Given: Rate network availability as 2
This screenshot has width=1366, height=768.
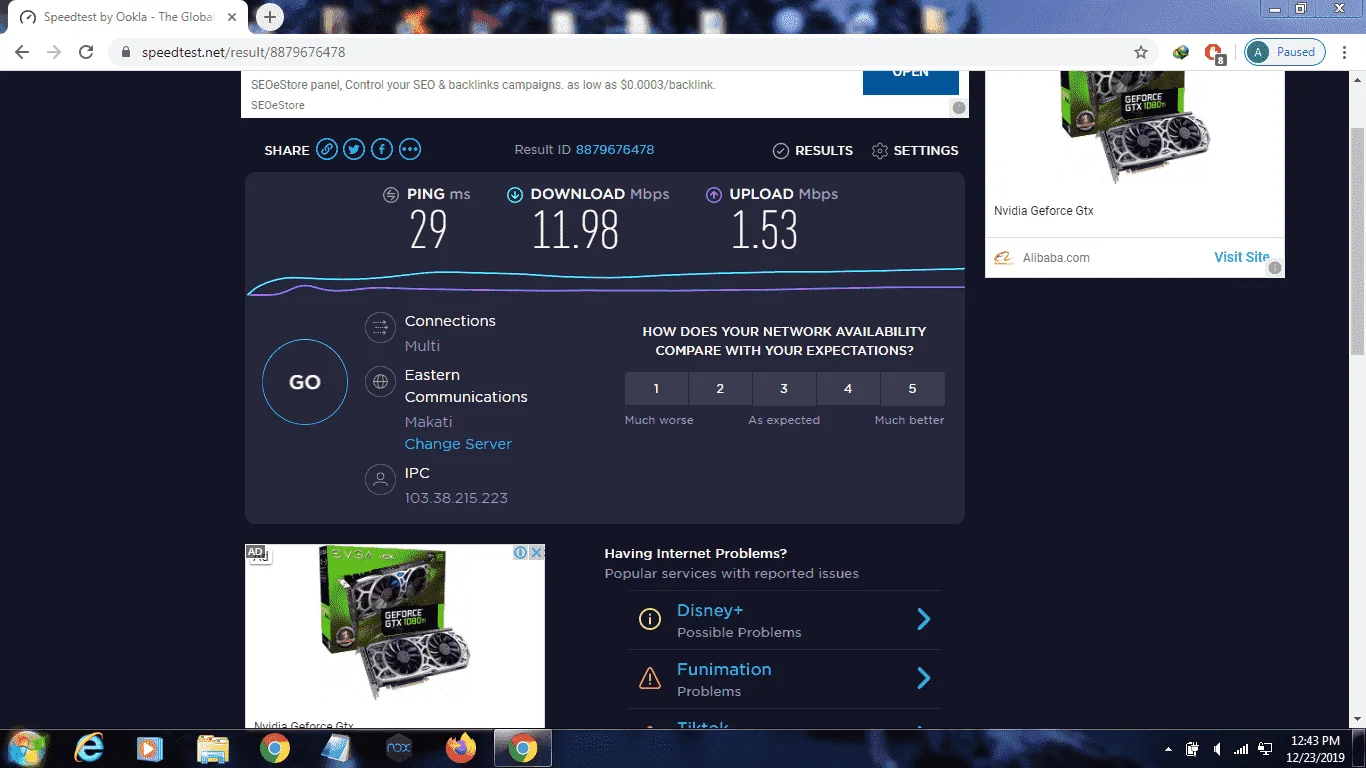Looking at the screenshot, I should click(x=720, y=388).
